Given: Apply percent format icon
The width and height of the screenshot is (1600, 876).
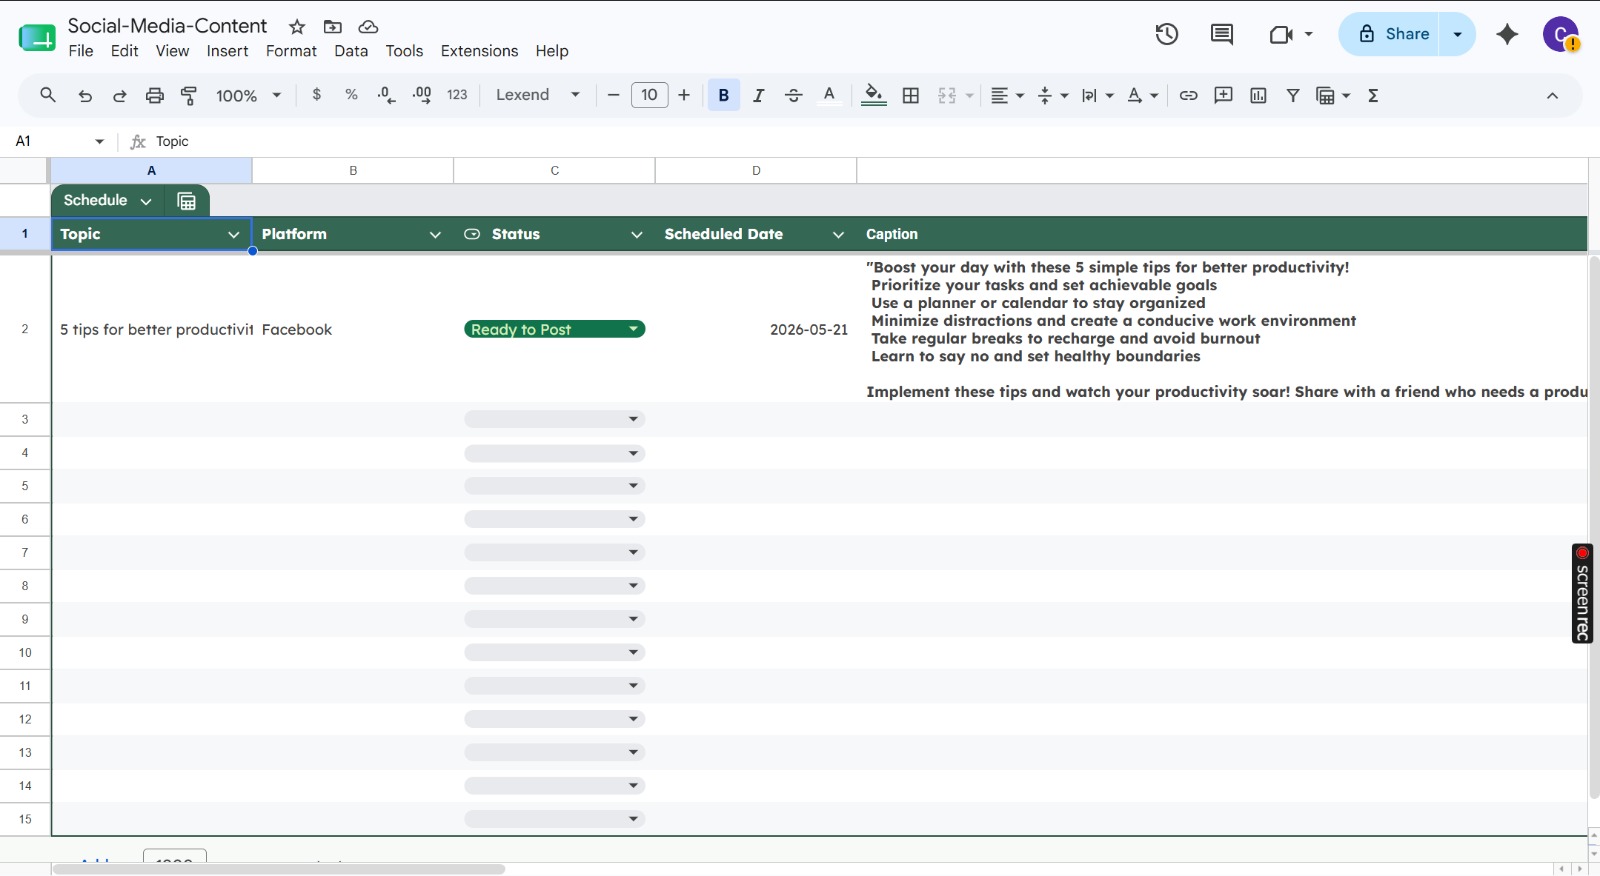Looking at the screenshot, I should click(x=351, y=95).
